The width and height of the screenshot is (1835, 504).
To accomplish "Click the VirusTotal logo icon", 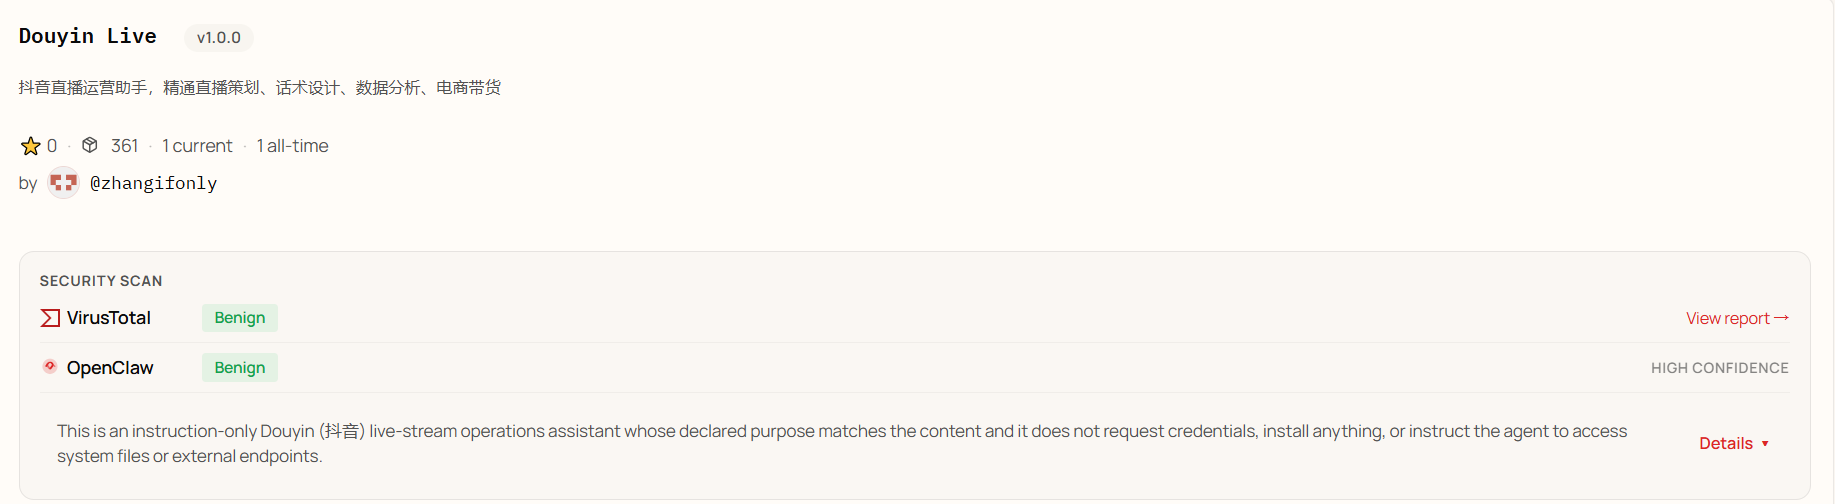I will coord(50,318).
